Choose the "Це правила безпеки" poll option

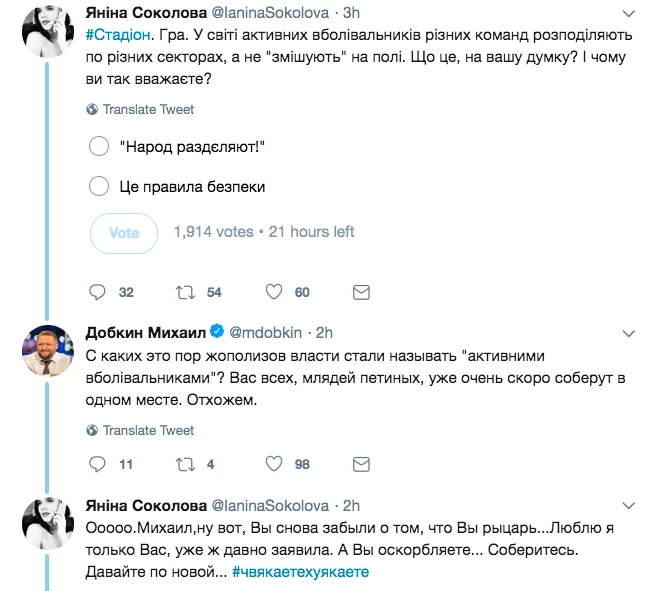[x=99, y=186]
